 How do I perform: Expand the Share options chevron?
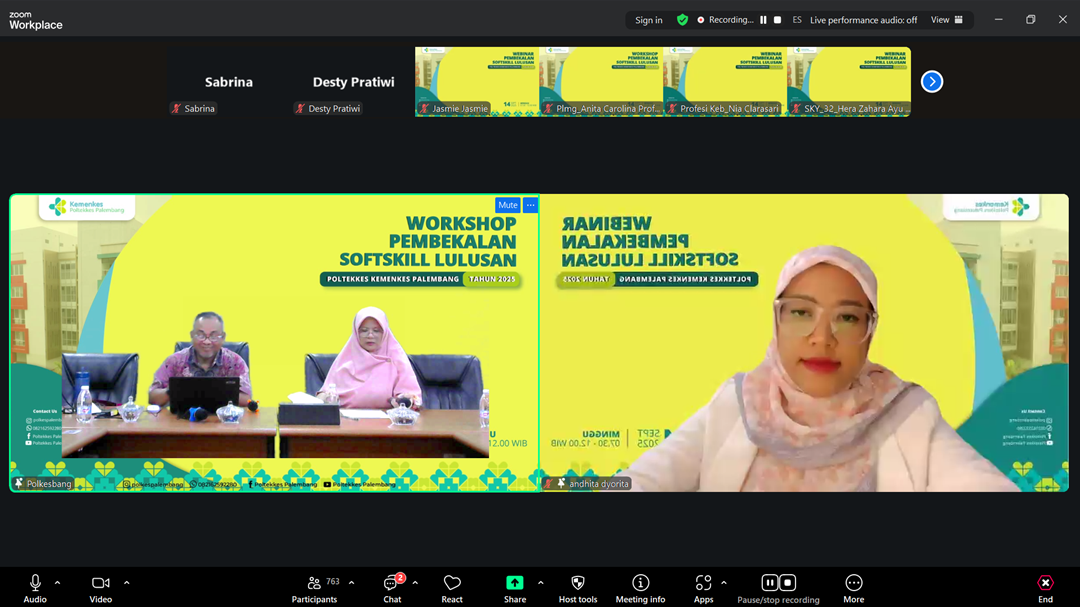[x=540, y=583]
